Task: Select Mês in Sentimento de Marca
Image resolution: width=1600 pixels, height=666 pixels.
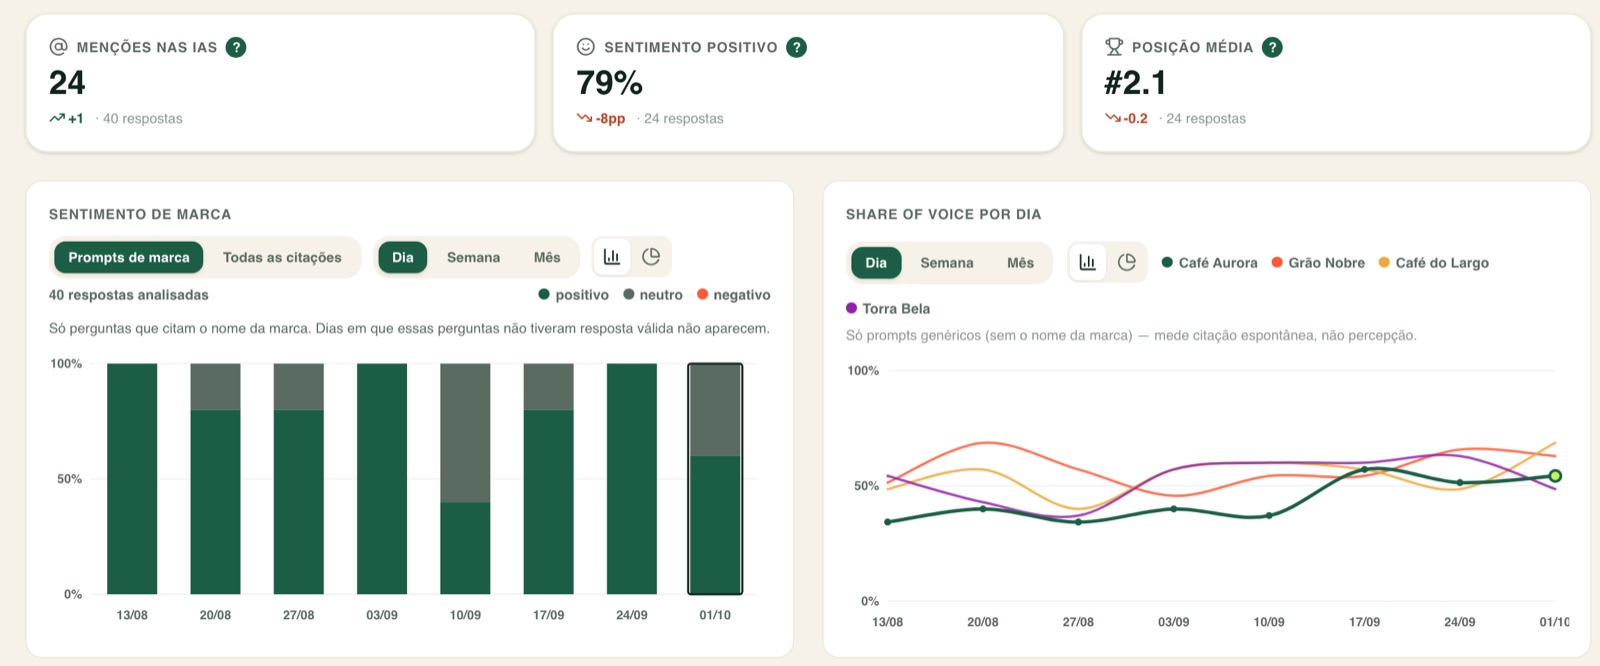Action: click(547, 257)
